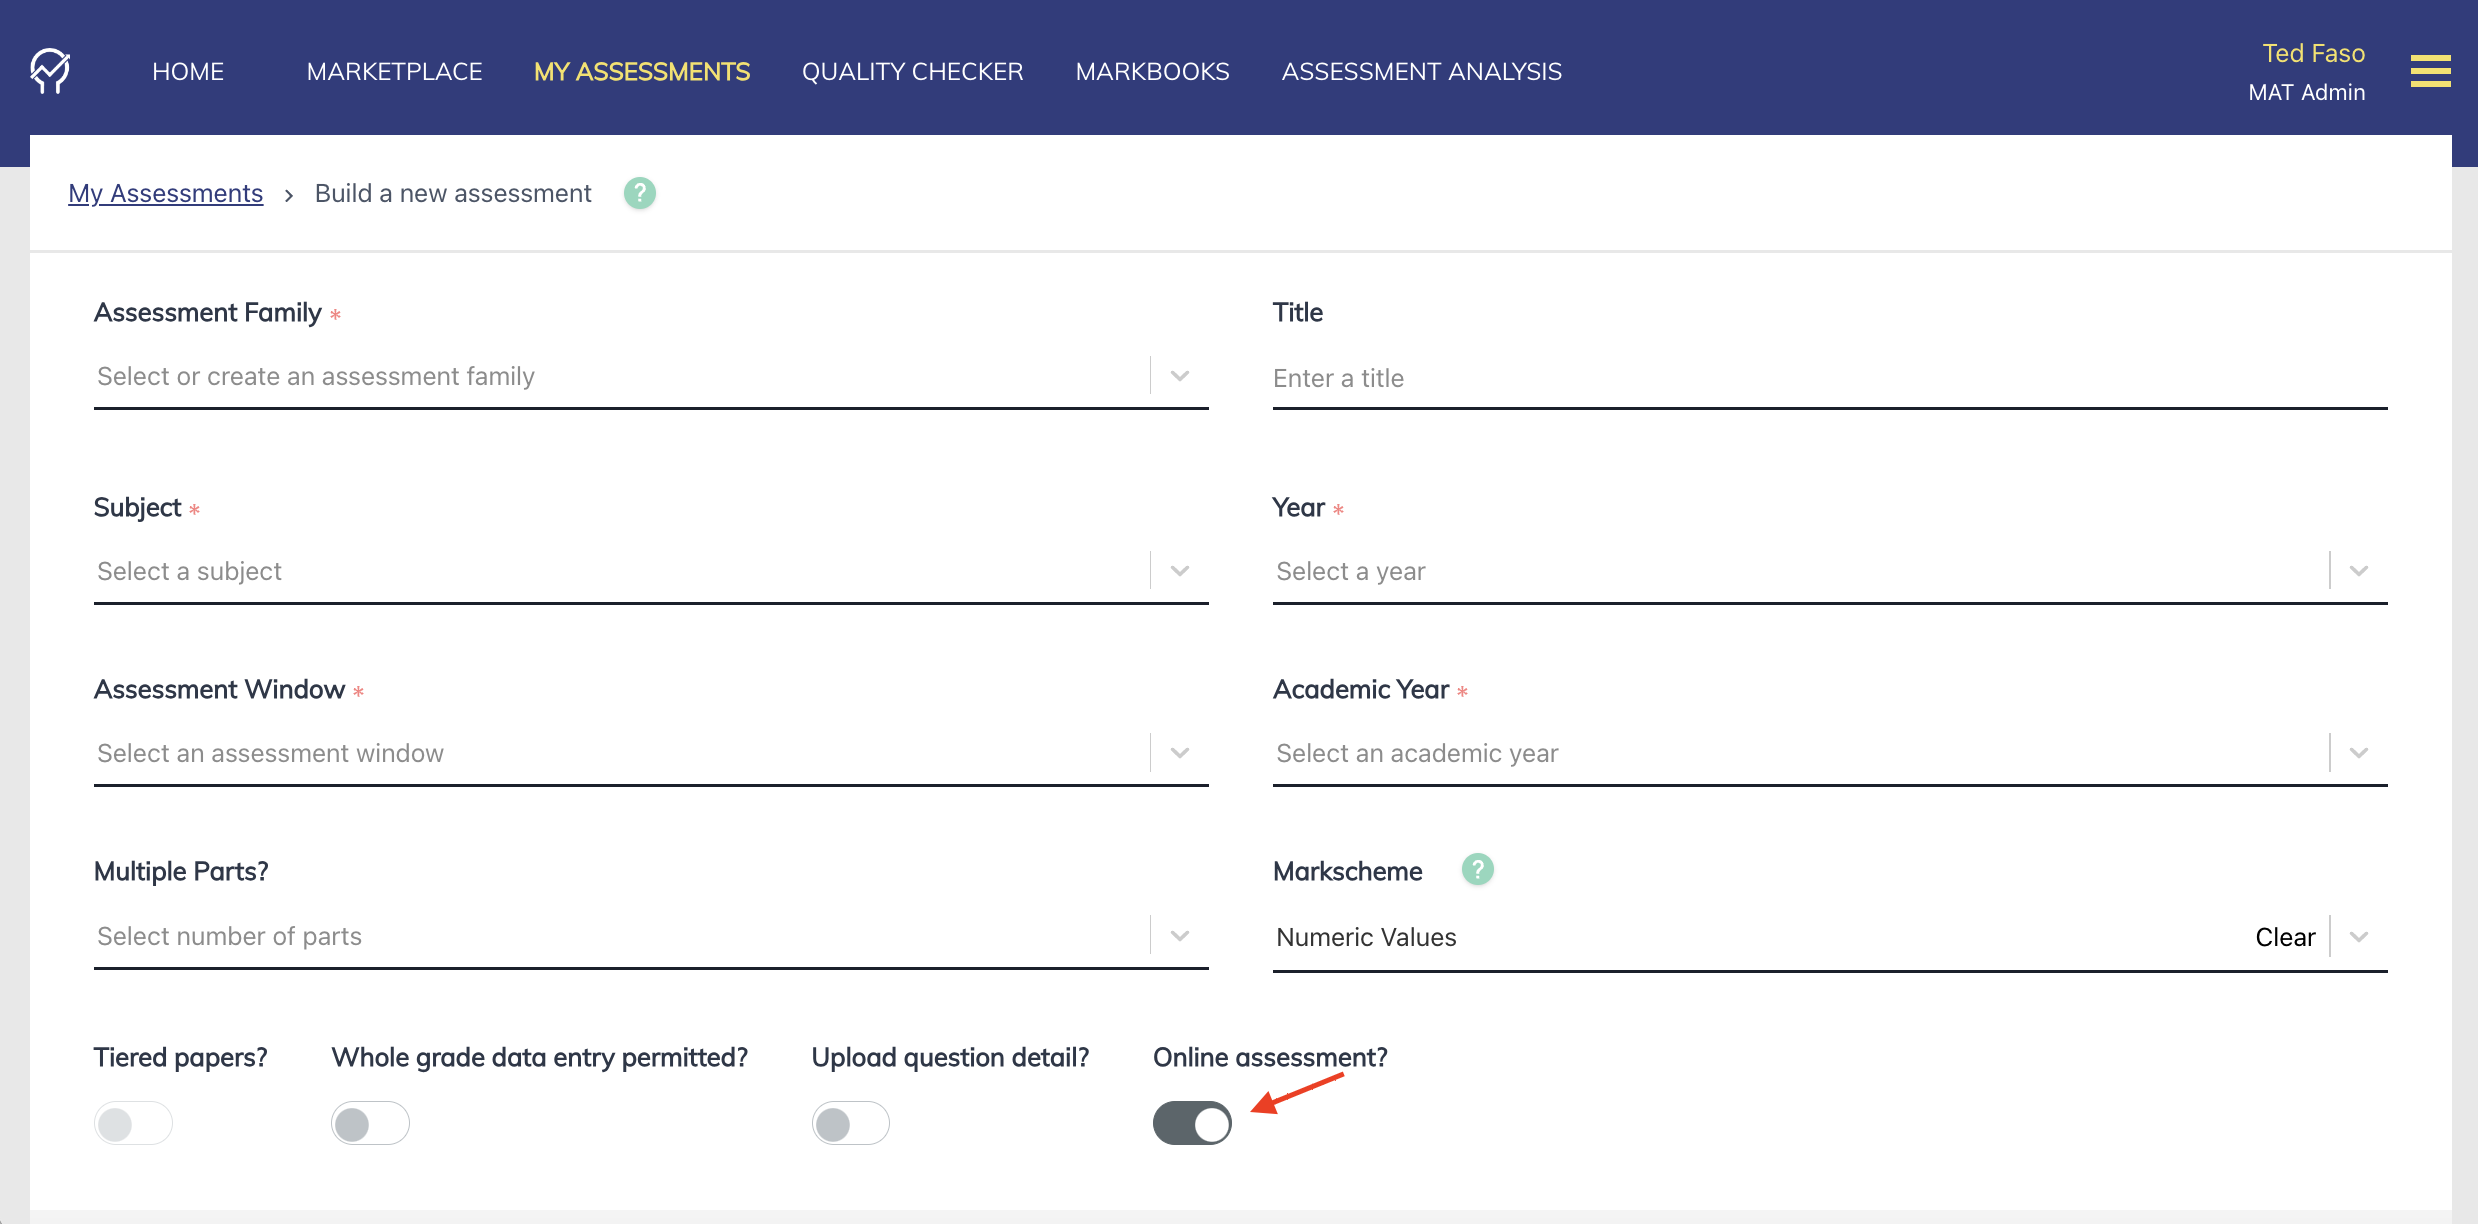
Task: Open the hamburger menu at top right
Action: 2430,71
